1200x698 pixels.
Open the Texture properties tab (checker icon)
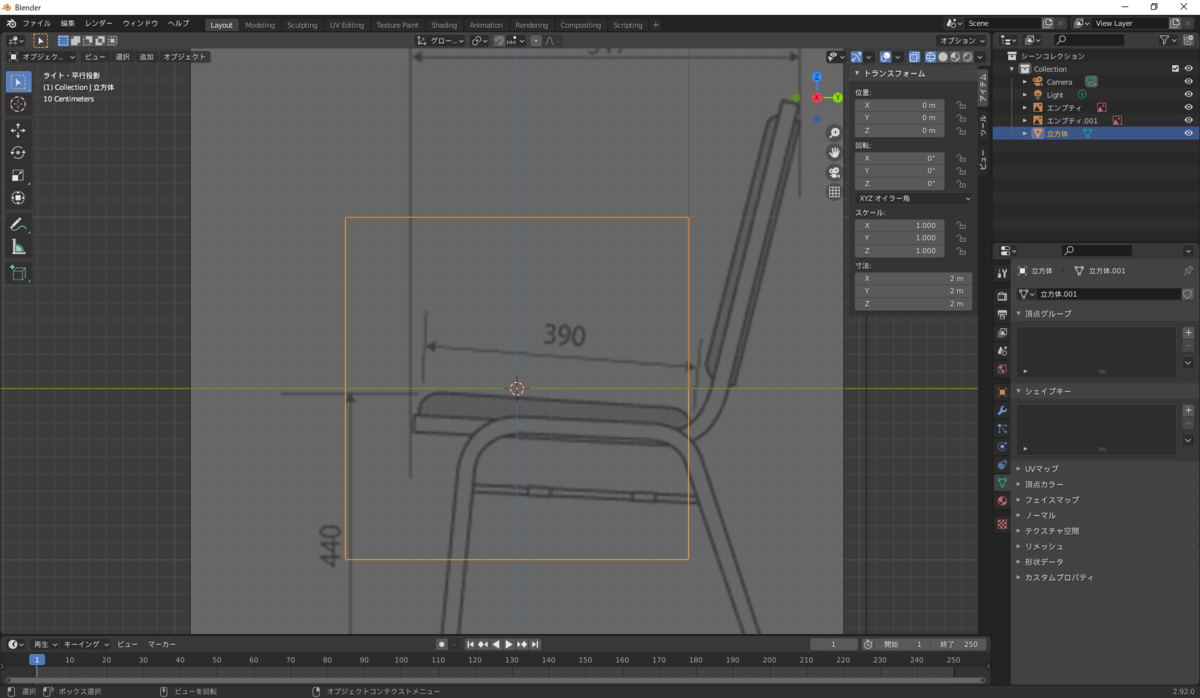(x=1002, y=523)
